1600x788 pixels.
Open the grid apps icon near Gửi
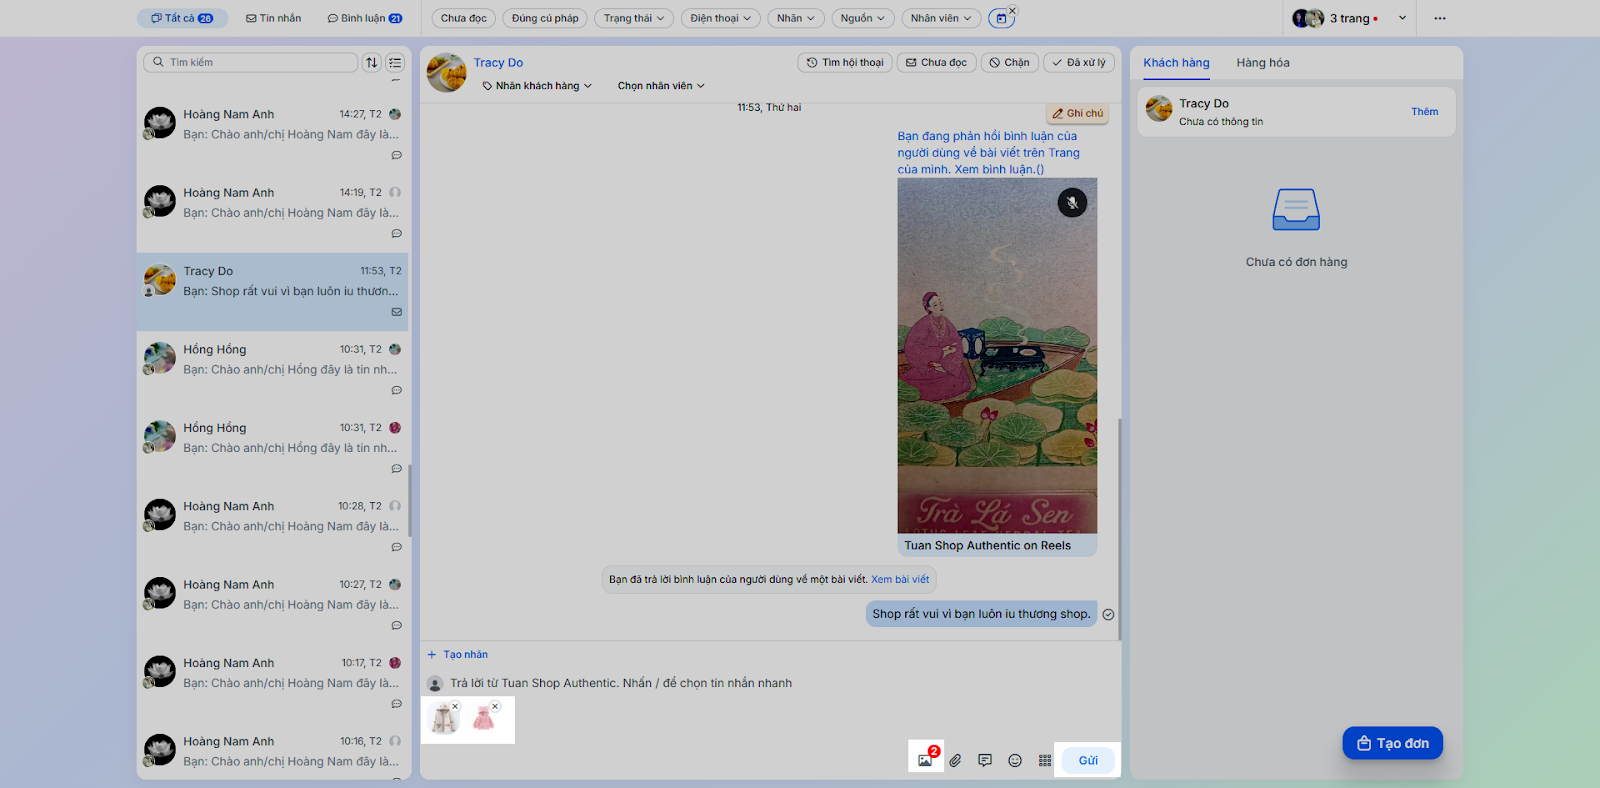coord(1045,761)
